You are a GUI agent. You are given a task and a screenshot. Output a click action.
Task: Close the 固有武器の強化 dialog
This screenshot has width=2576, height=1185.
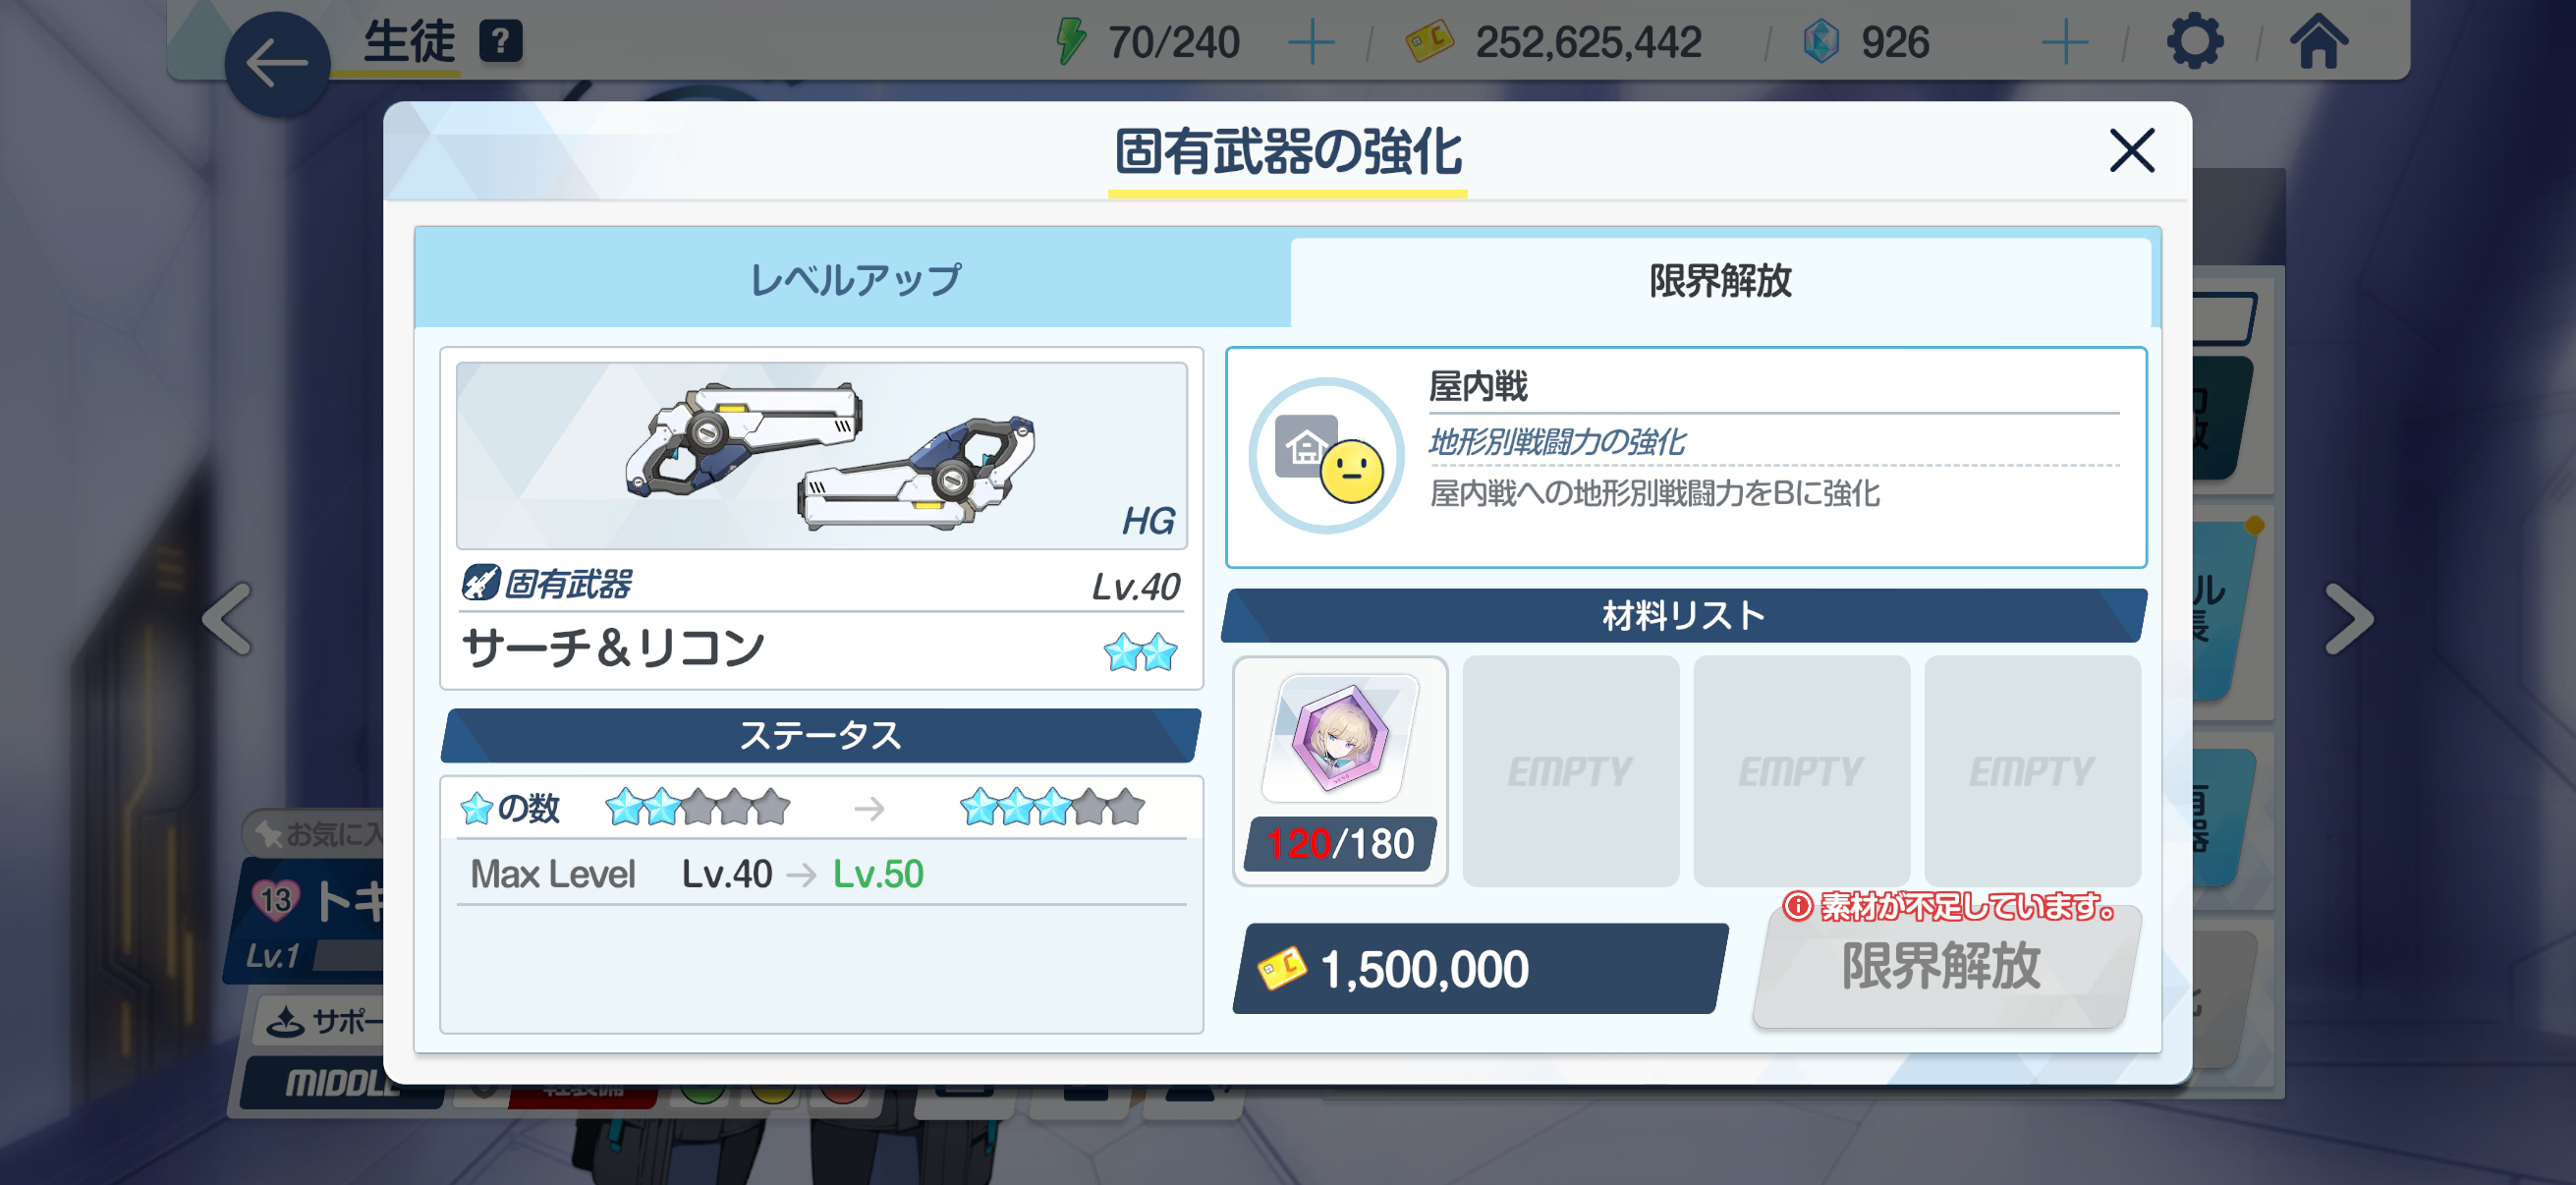[x=2131, y=151]
